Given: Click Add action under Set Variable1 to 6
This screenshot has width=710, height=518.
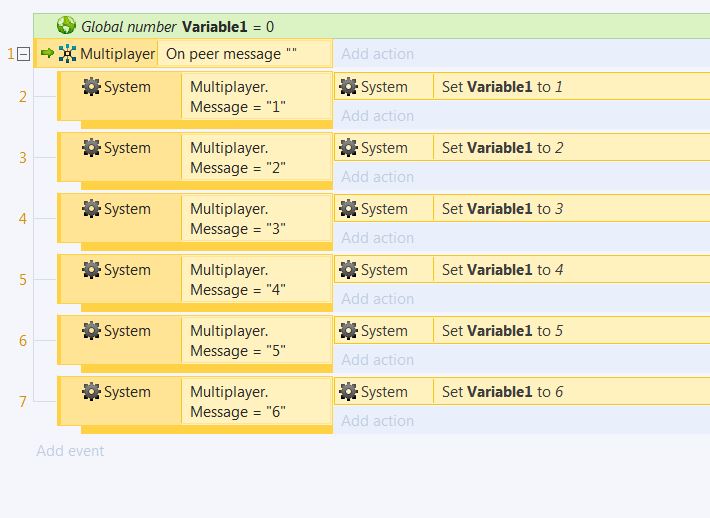Looking at the screenshot, I should point(378,421).
